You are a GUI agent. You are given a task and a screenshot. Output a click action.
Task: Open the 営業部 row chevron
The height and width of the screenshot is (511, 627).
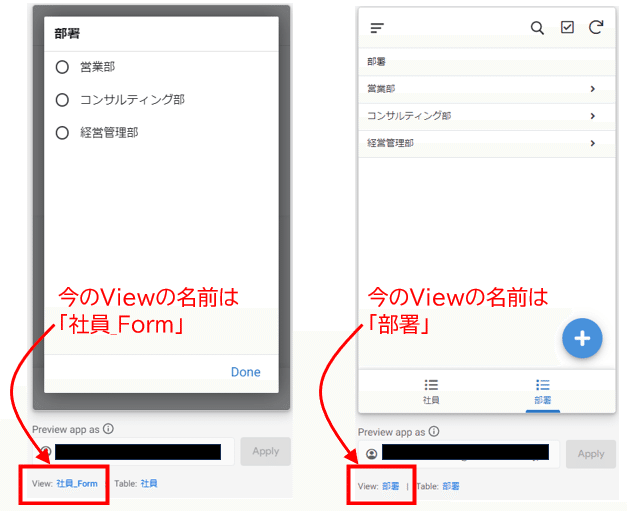pyautogui.click(x=593, y=89)
